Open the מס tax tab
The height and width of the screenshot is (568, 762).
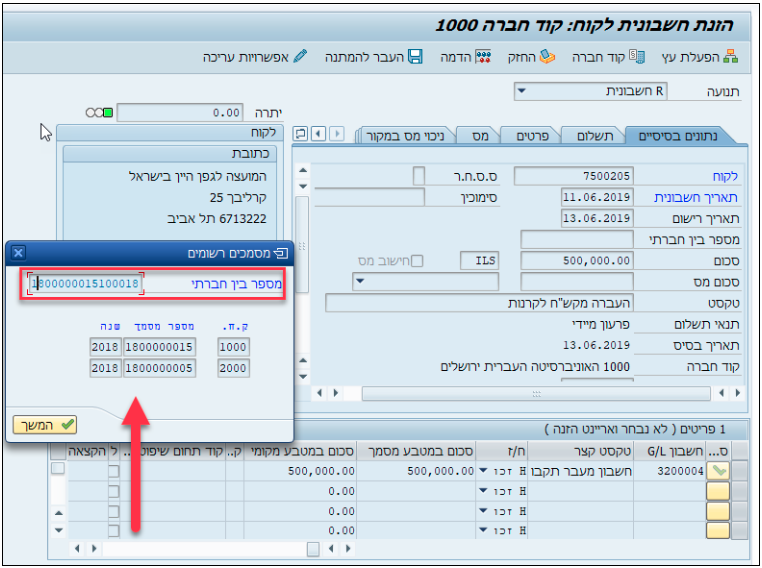tap(480, 136)
